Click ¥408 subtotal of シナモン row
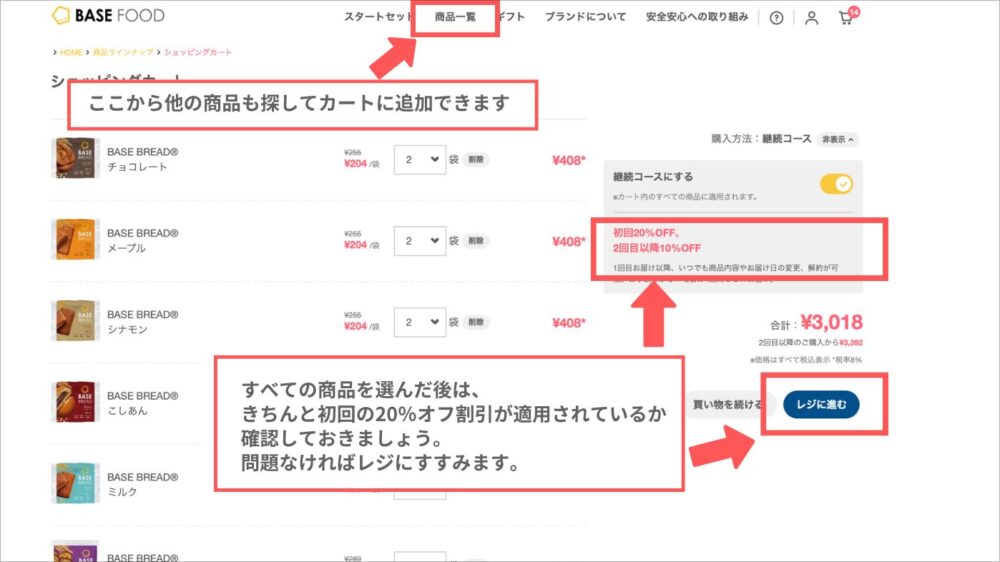Image resolution: width=1000 pixels, height=562 pixels. 568,323
